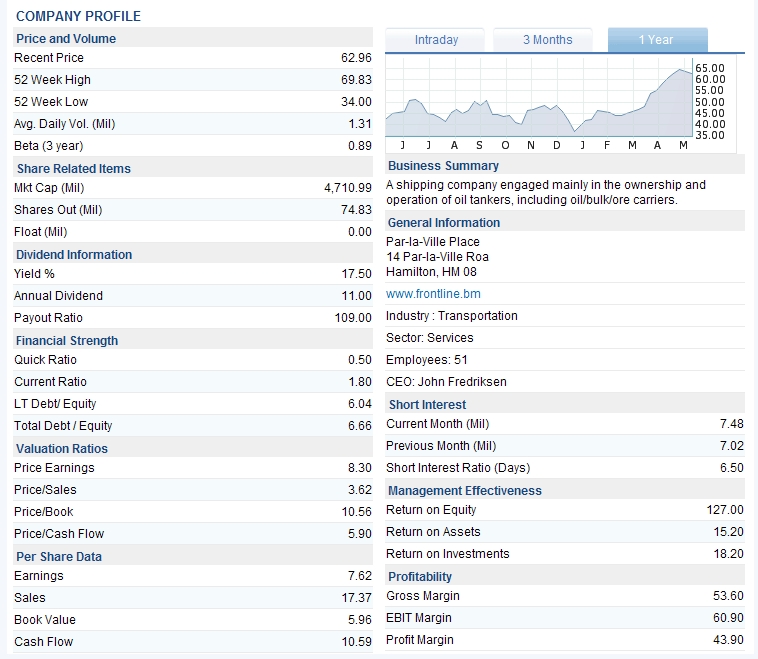Select the Hamilton, HM 08 address line
The image size is (758, 659).
pos(431,272)
